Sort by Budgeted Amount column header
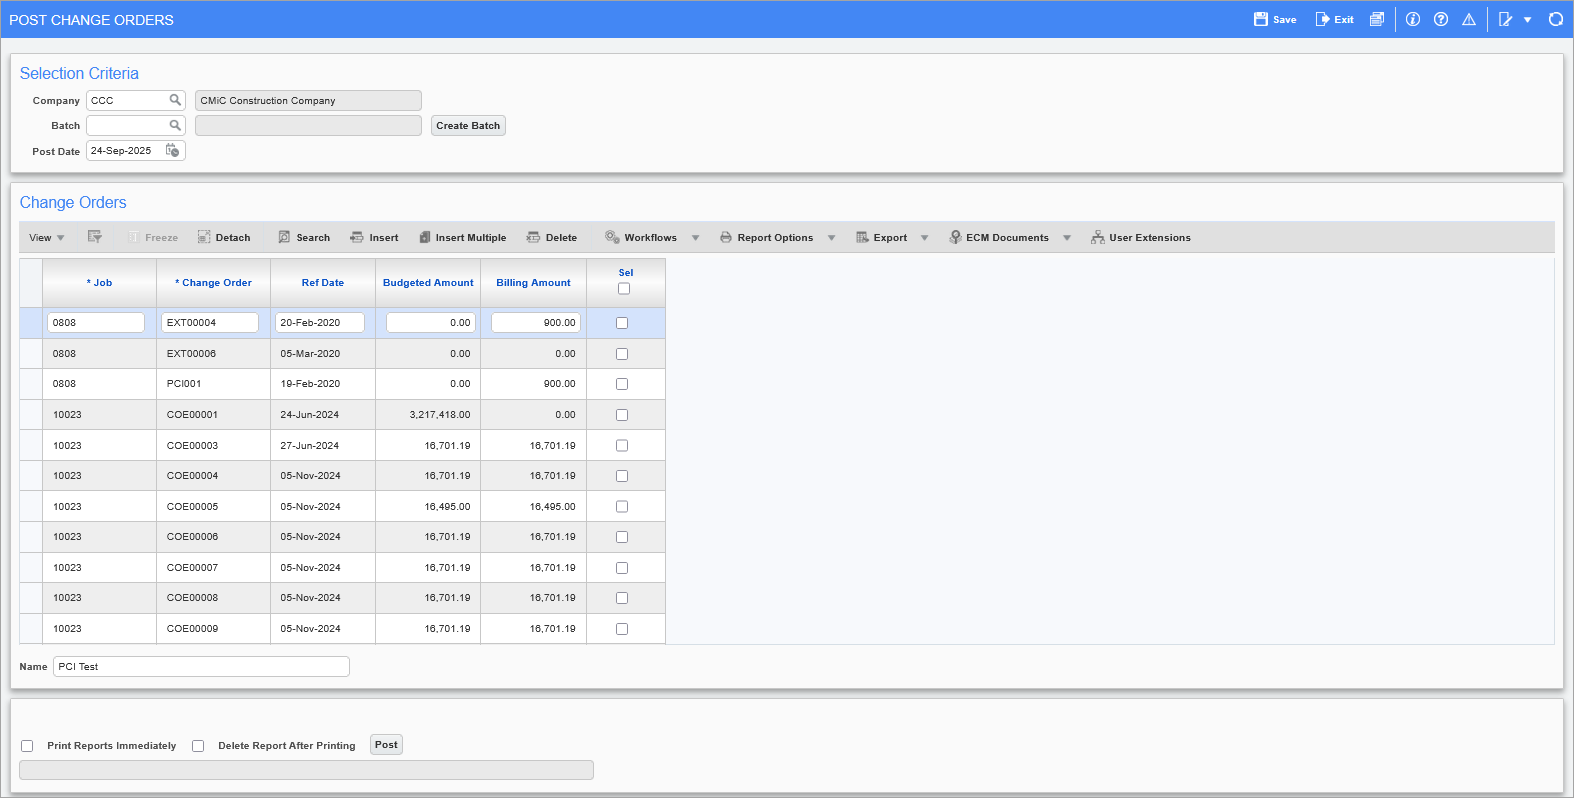1574x798 pixels. [x=428, y=283]
